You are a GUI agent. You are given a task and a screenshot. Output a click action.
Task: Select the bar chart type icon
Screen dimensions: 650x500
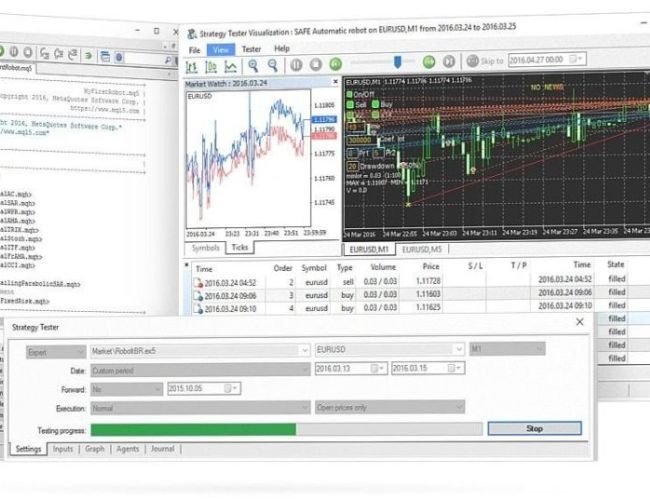[x=192, y=66]
